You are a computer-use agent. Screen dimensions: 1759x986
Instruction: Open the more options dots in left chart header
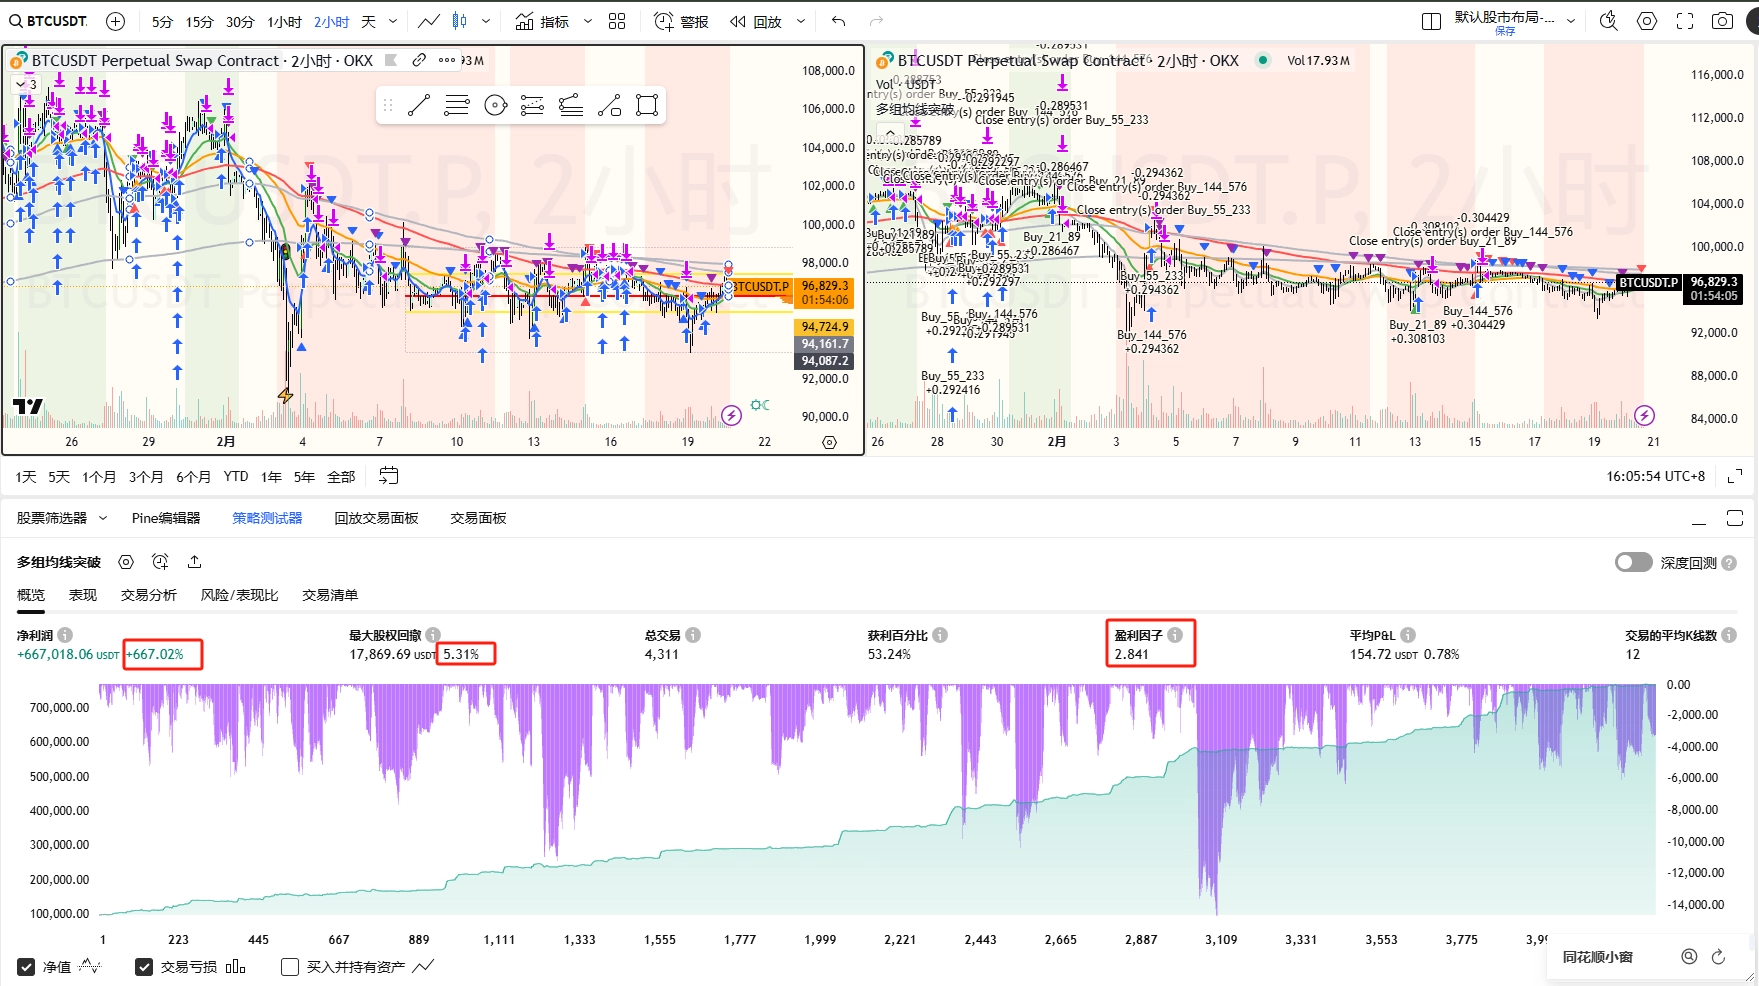pyautogui.click(x=447, y=60)
